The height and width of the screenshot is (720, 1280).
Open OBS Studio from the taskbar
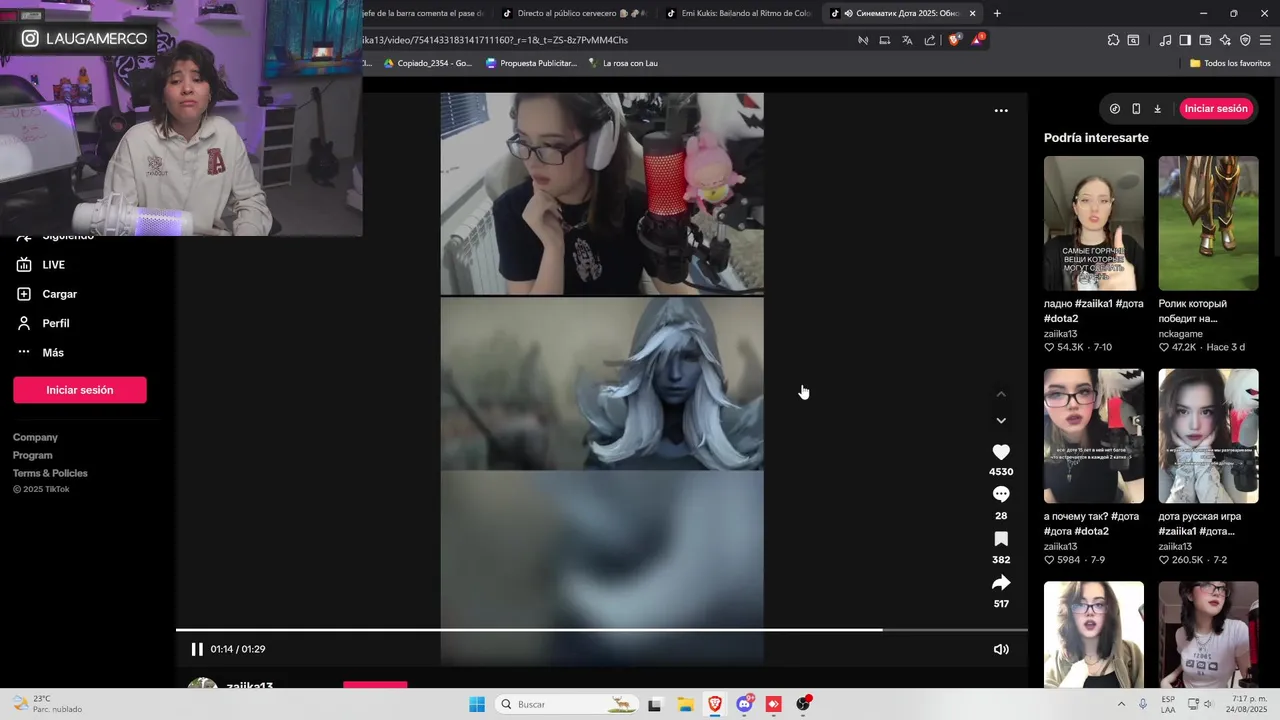[x=803, y=704]
